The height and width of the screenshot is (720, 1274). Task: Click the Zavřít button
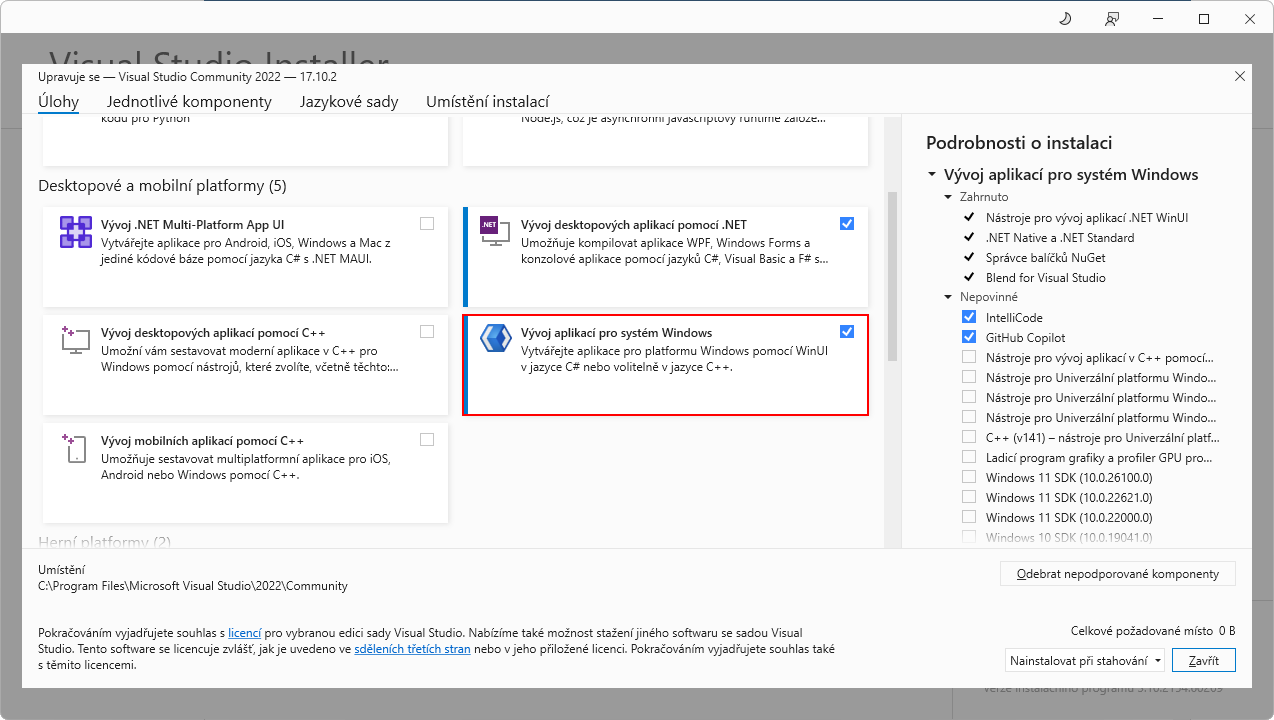(1203, 660)
